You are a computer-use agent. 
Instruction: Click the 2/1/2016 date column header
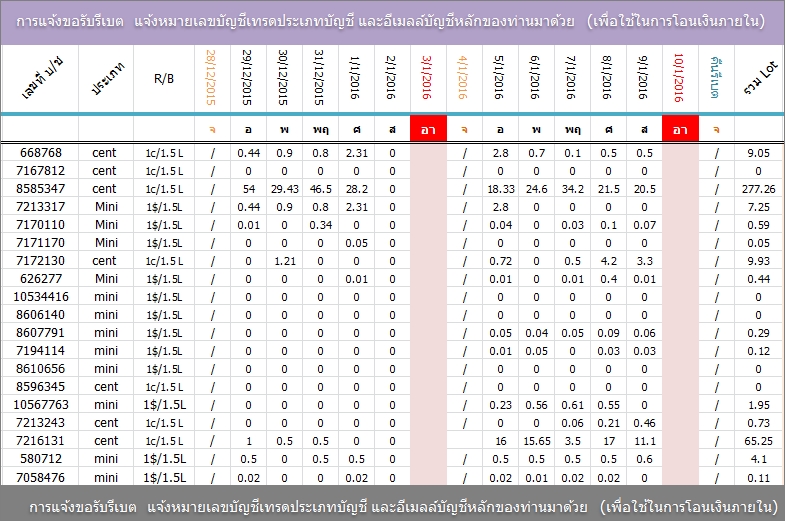point(392,79)
